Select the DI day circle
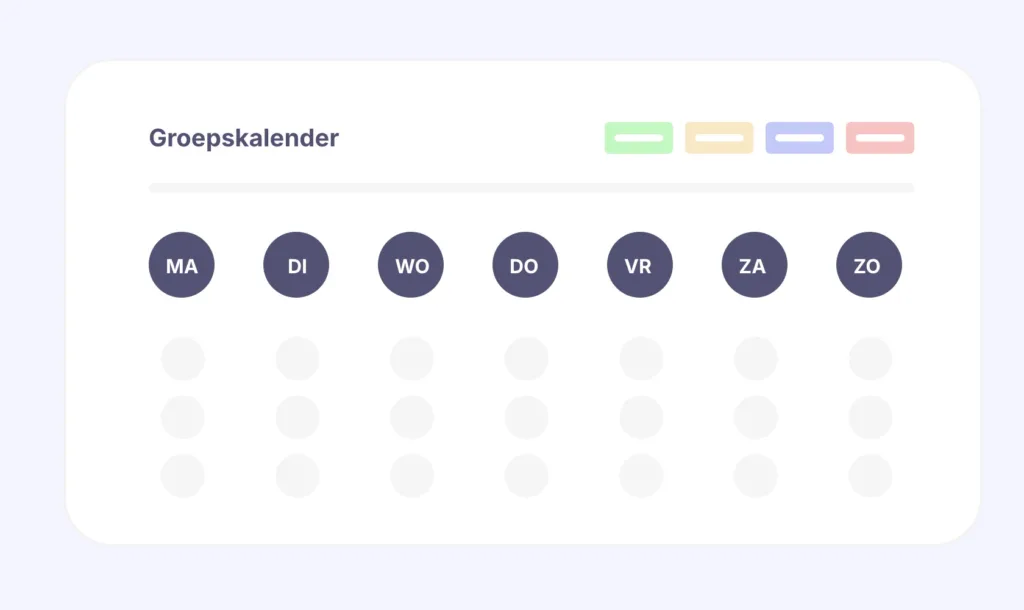1024x610 pixels. click(296, 265)
